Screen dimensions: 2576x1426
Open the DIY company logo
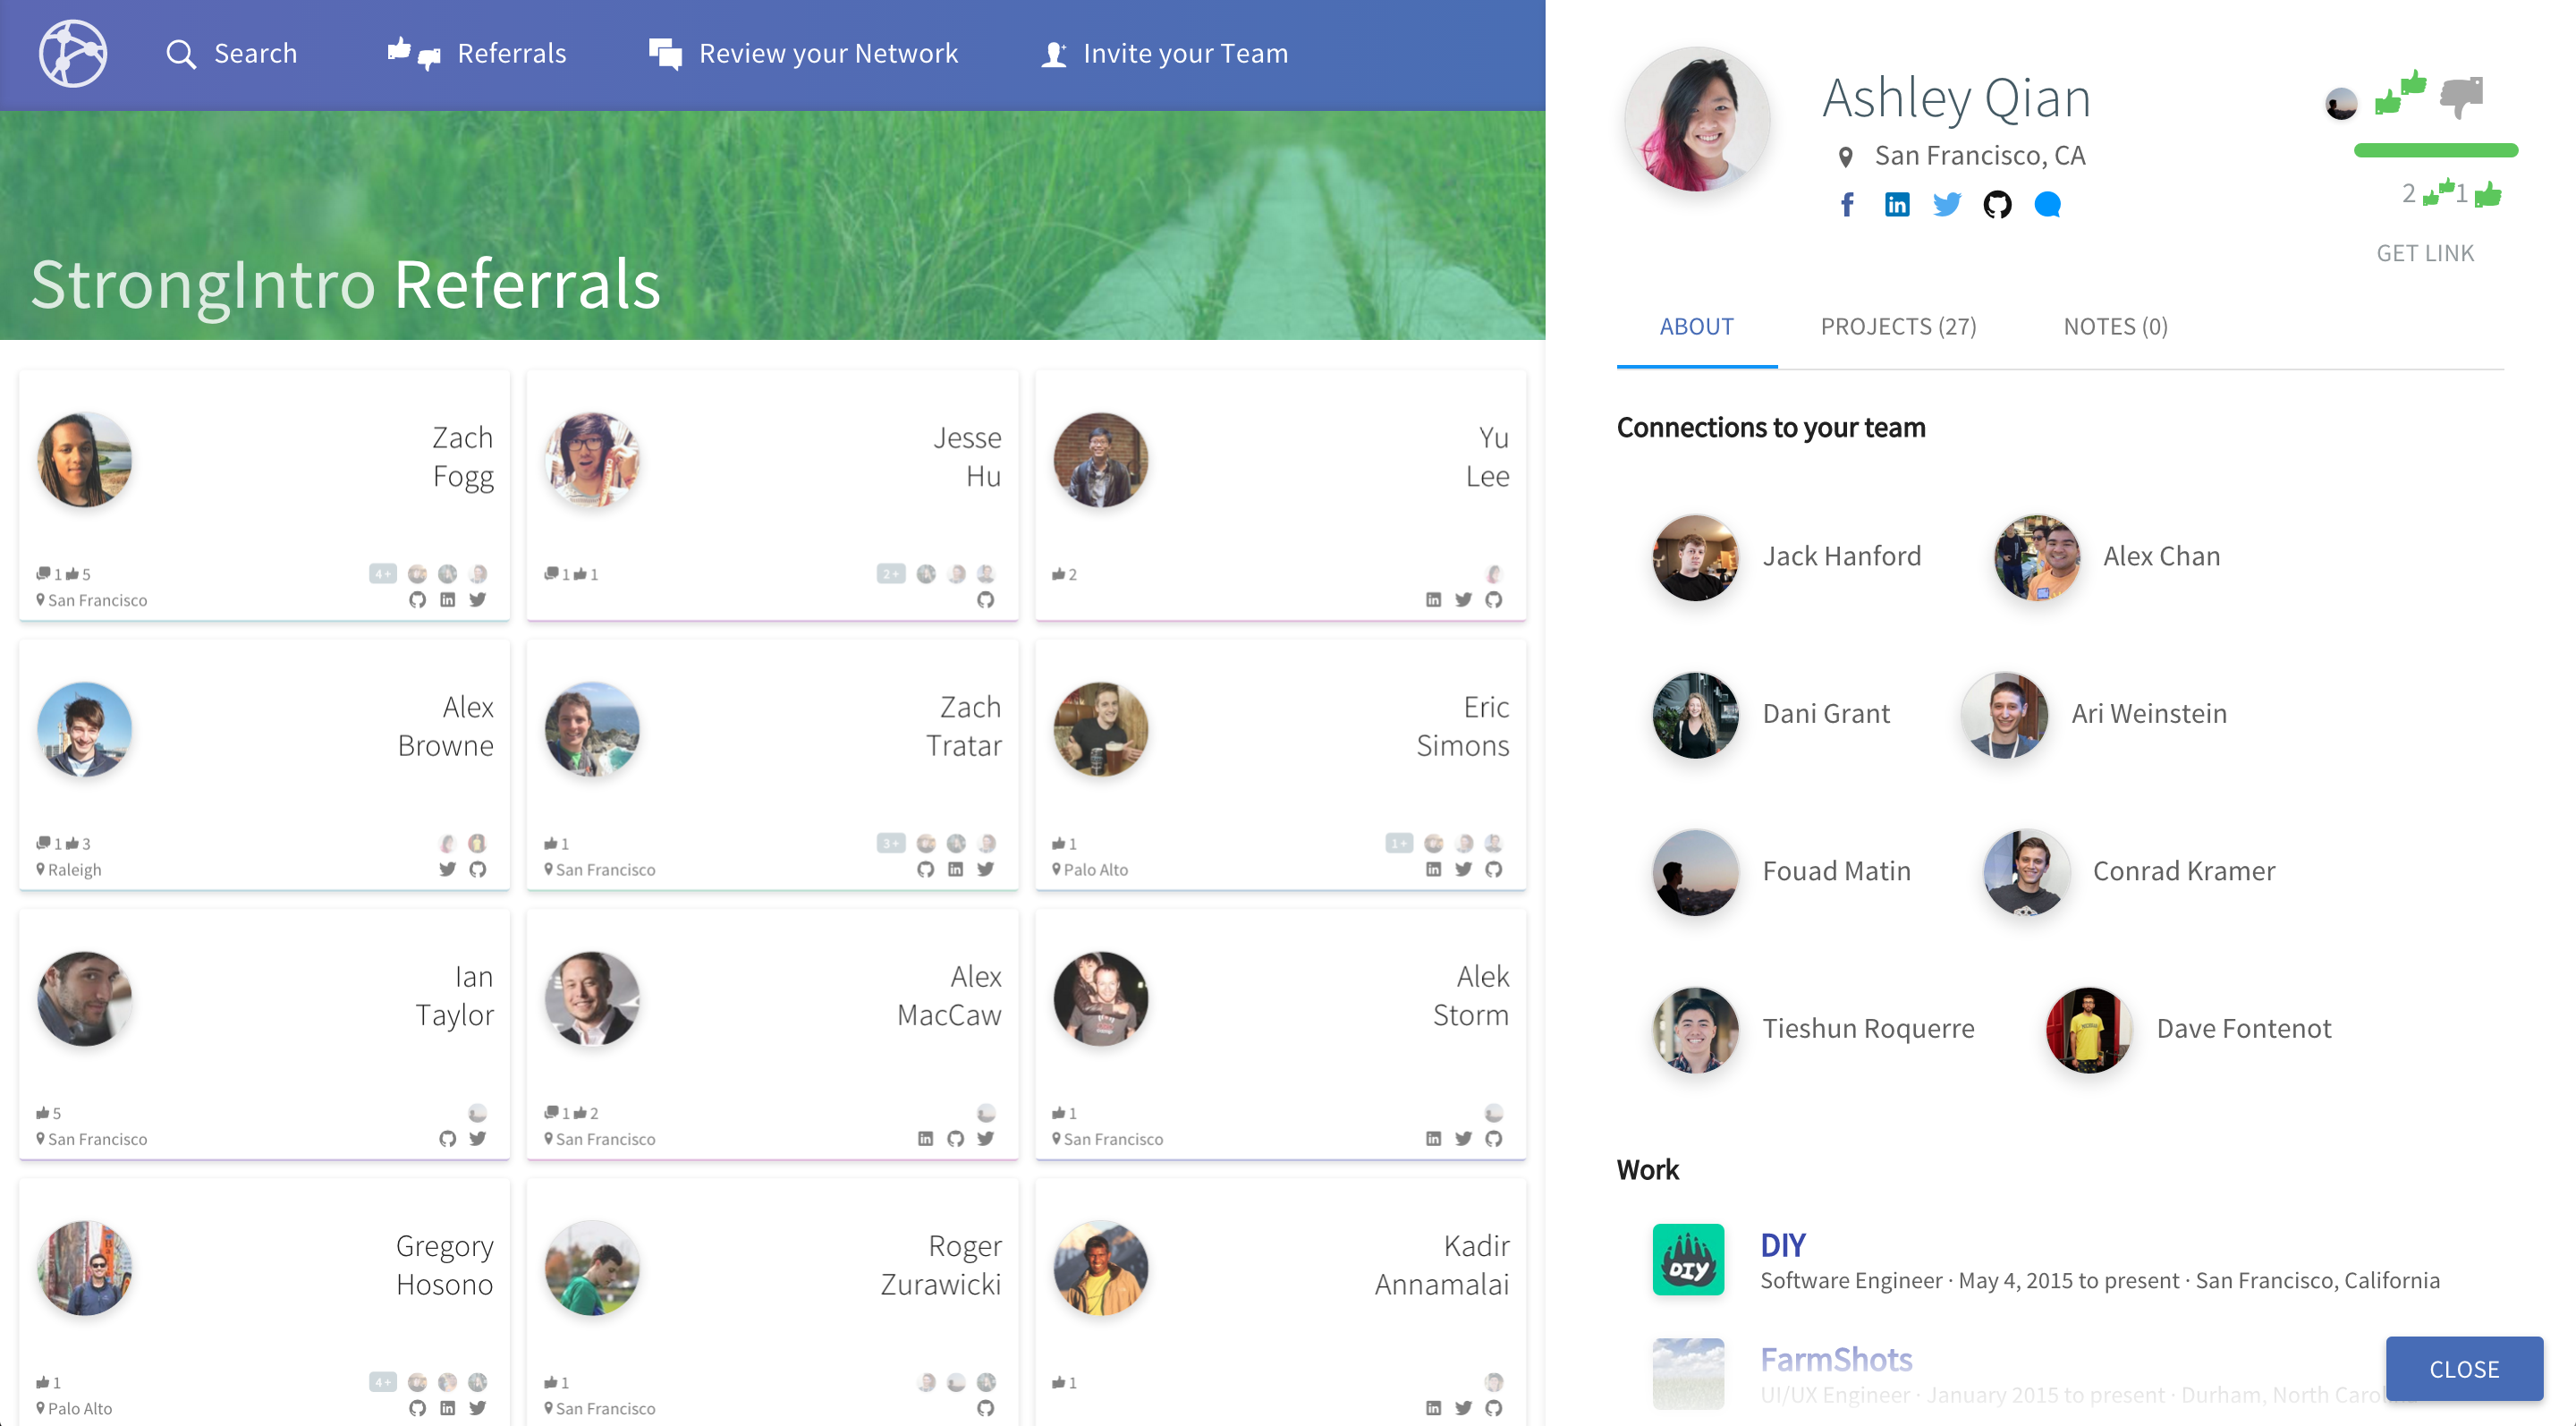(x=1688, y=1259)
